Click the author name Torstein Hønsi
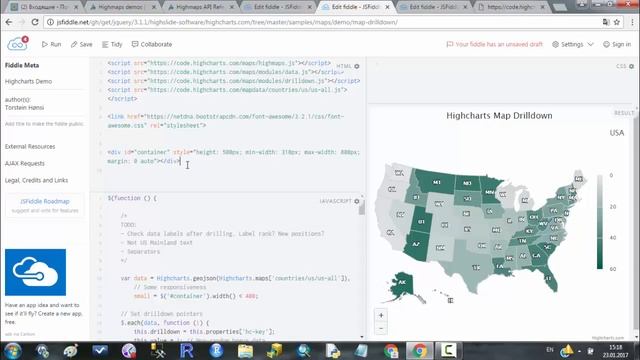Image resolution: width=640 pixels, height=360 pixels. click(24, 108)
